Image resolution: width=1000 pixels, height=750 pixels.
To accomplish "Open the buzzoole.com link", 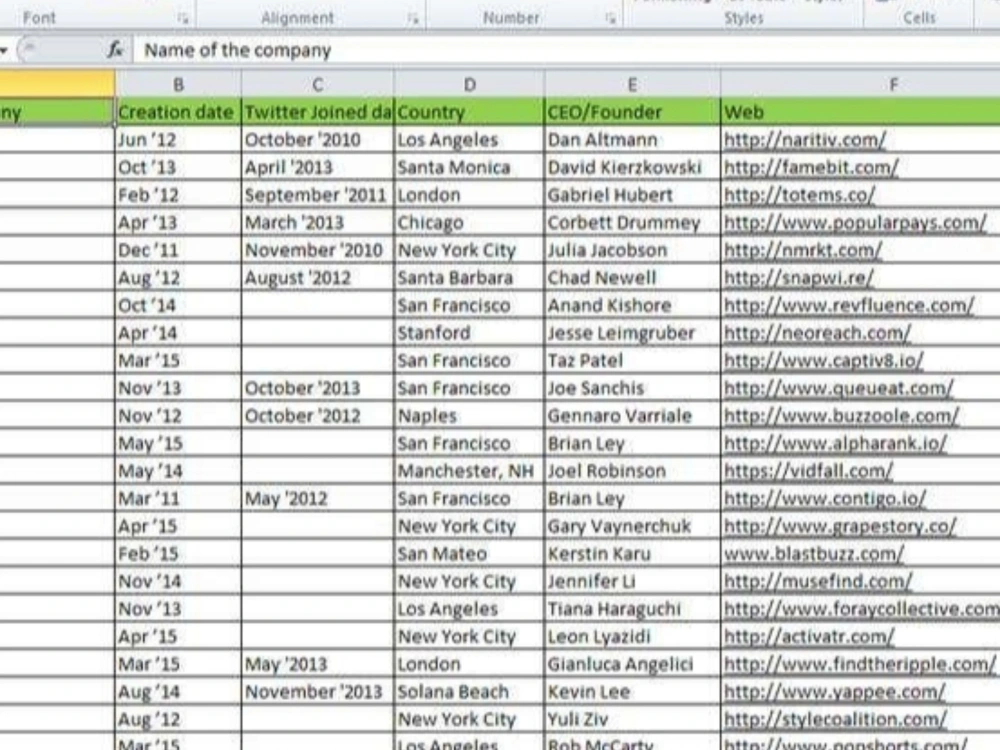I will [x=842, y=416].
